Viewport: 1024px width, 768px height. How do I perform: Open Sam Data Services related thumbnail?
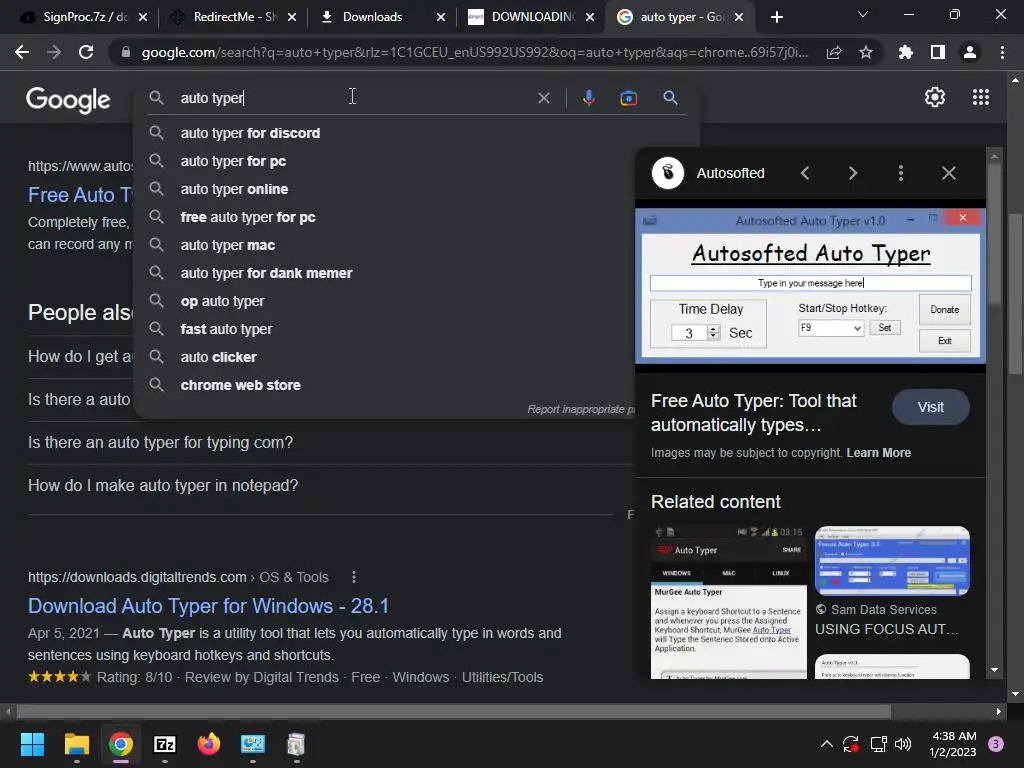tap(892, 561)
